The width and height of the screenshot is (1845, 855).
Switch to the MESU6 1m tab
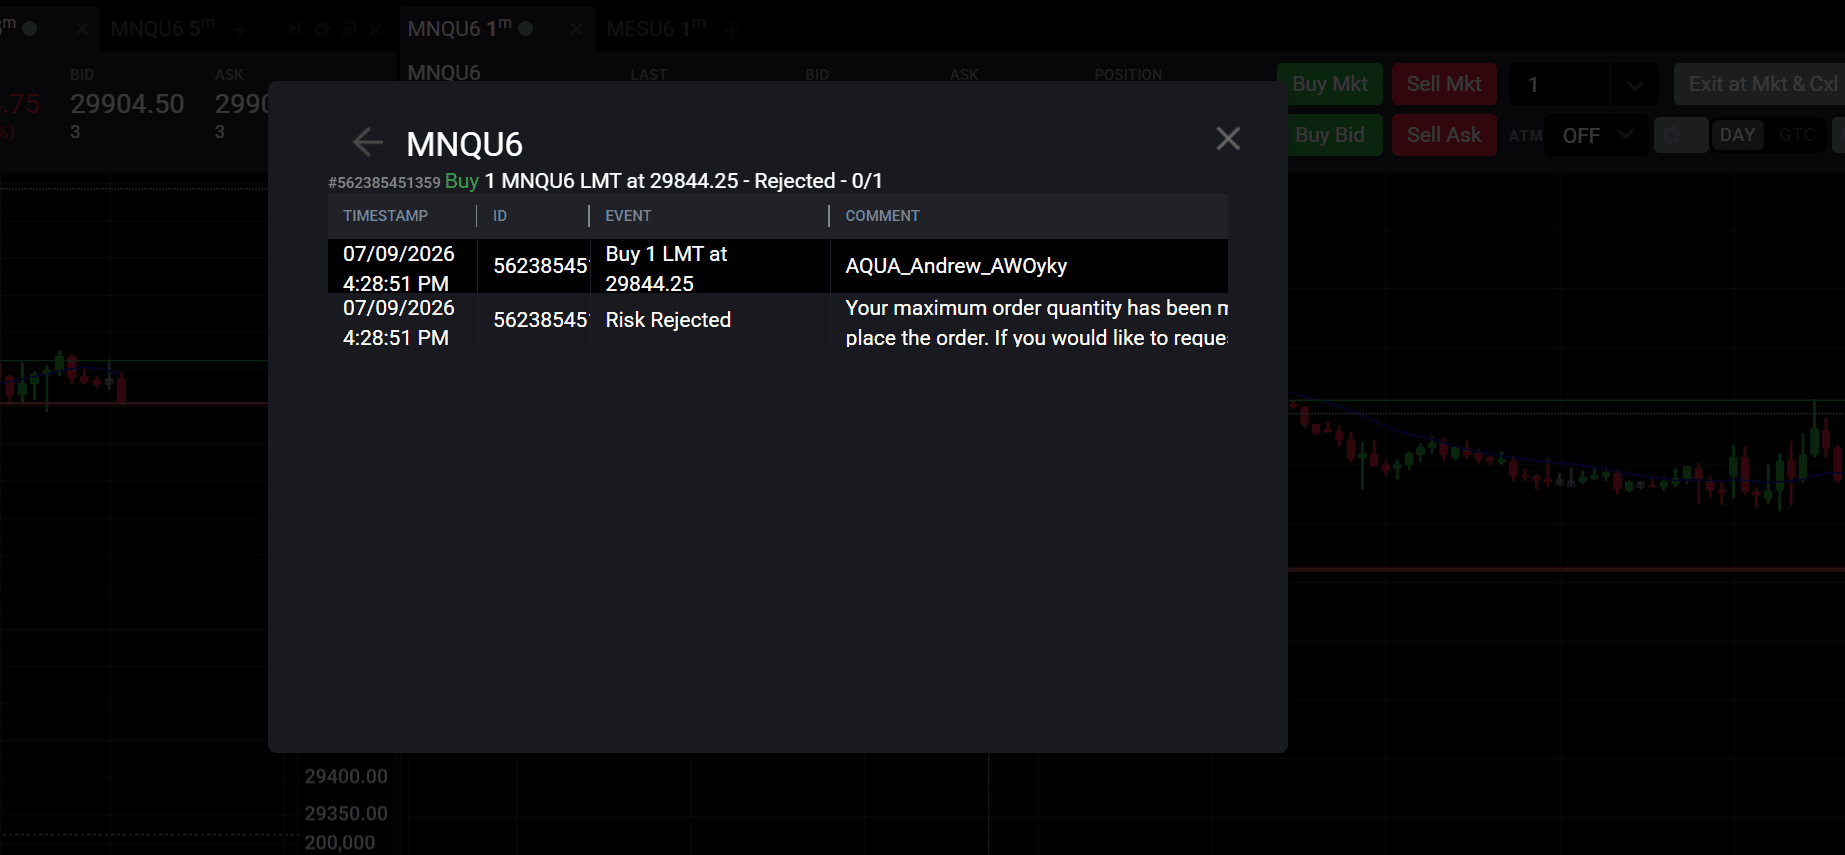click(x=655, y=29)
